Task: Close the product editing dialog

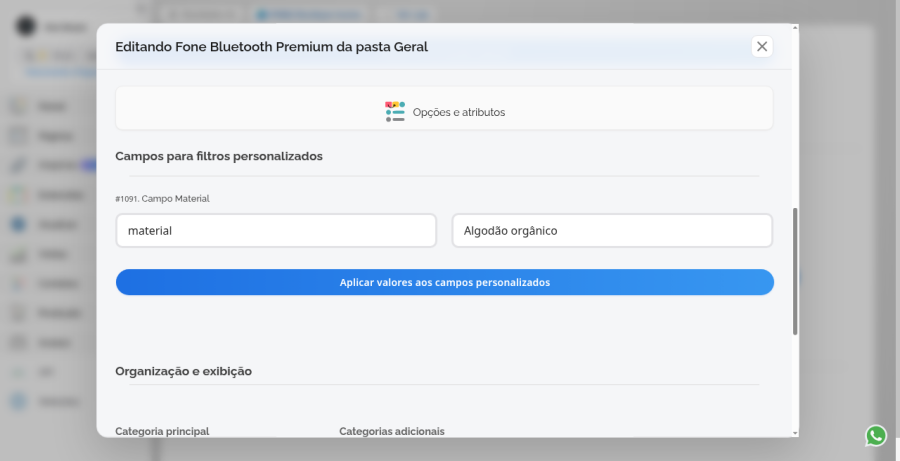Action: (x=762, y=47)
